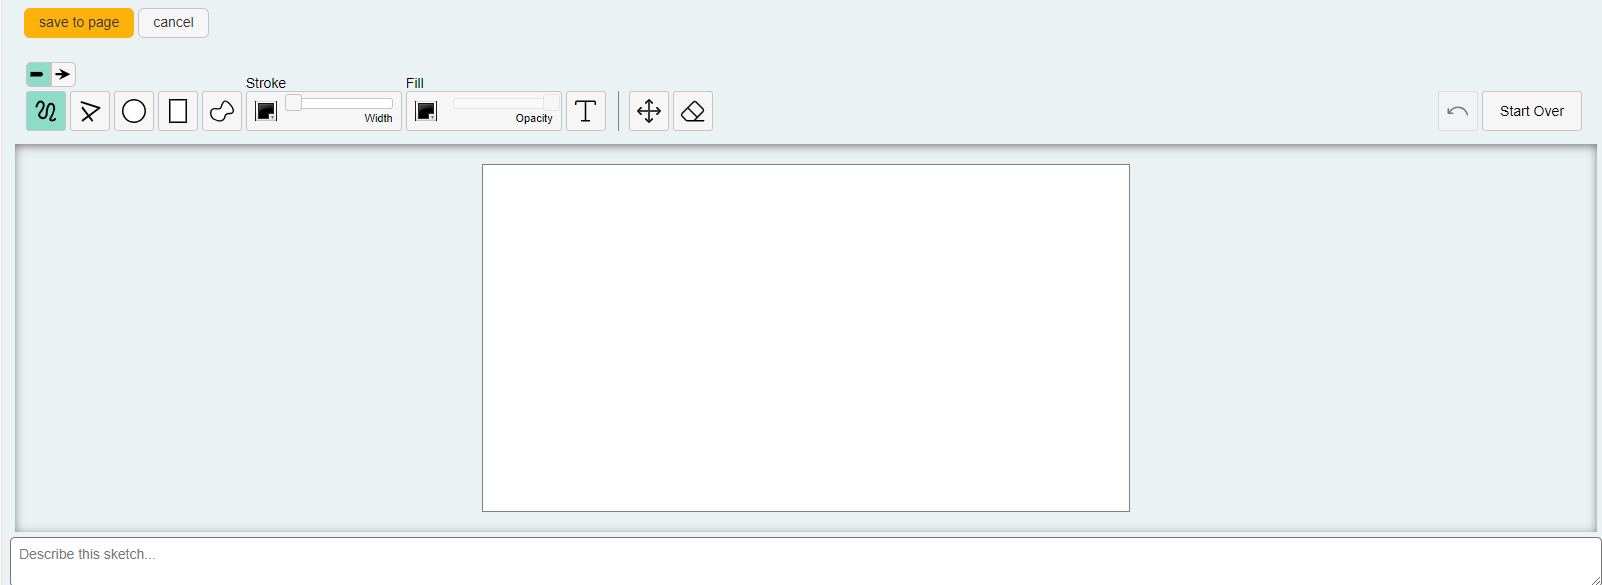Click Start Over to reset the sketch

click(1531, 111)
